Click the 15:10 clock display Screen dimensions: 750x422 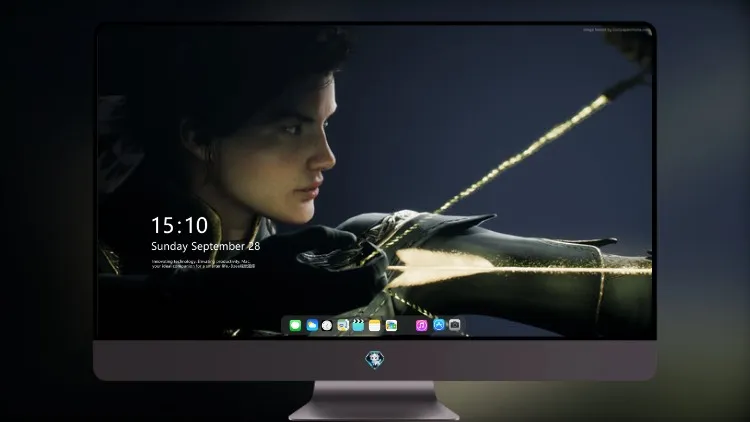click(x=179, y=225)
